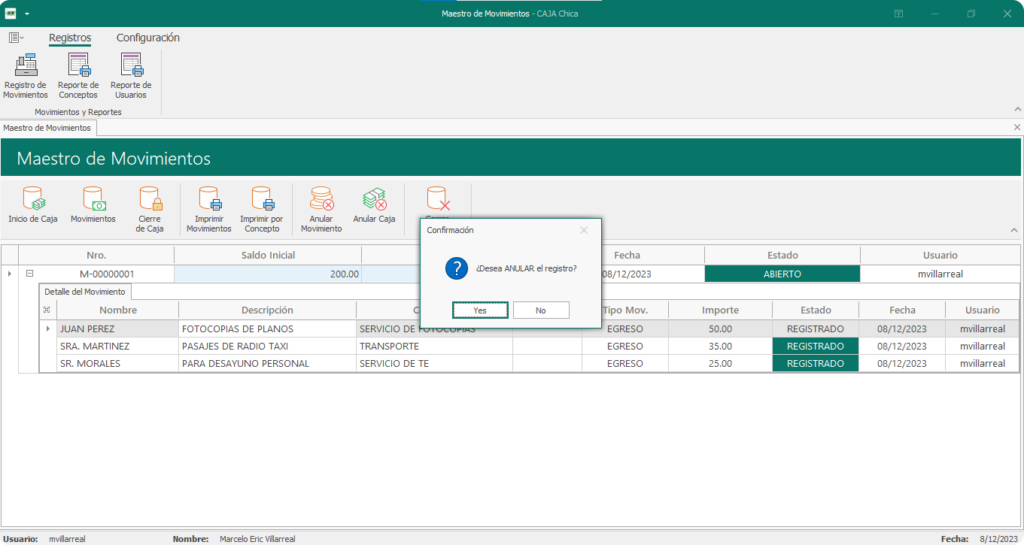This screenshot has width=1024, height=545.
Task: Click Imprimir por Concepto icon
Action: (x=262, y=199)
